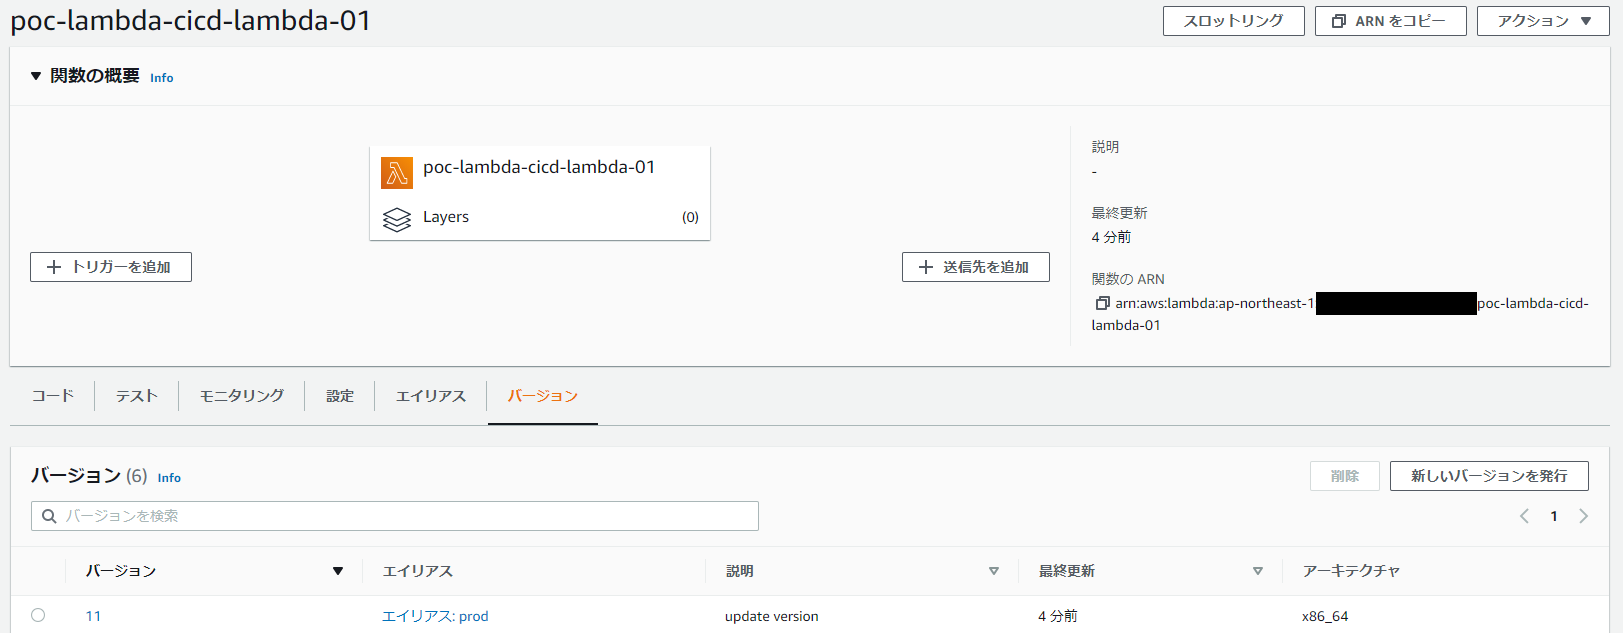Click the Layers (0) row

pos(540,218)
